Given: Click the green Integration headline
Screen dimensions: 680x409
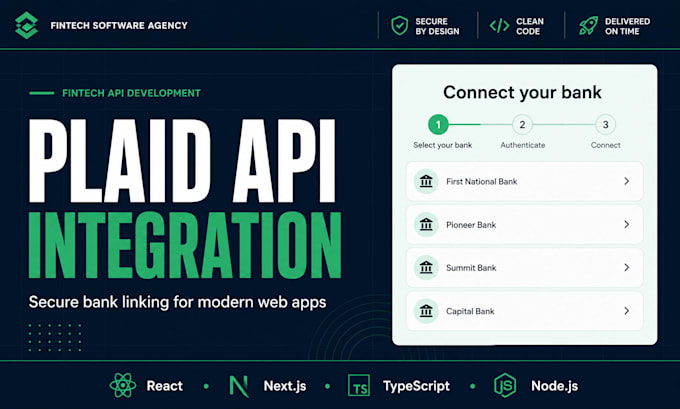Looking at the screenshot, I should pos(185,245).
